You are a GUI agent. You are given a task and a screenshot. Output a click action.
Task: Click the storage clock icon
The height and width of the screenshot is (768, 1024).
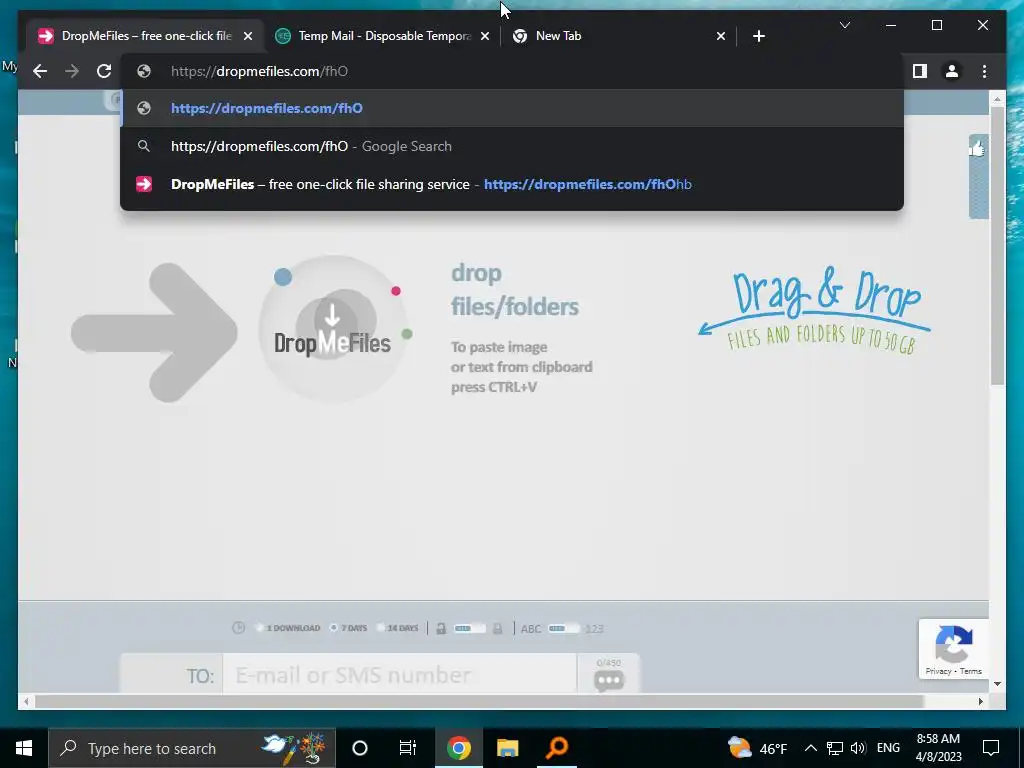(238, 628)
